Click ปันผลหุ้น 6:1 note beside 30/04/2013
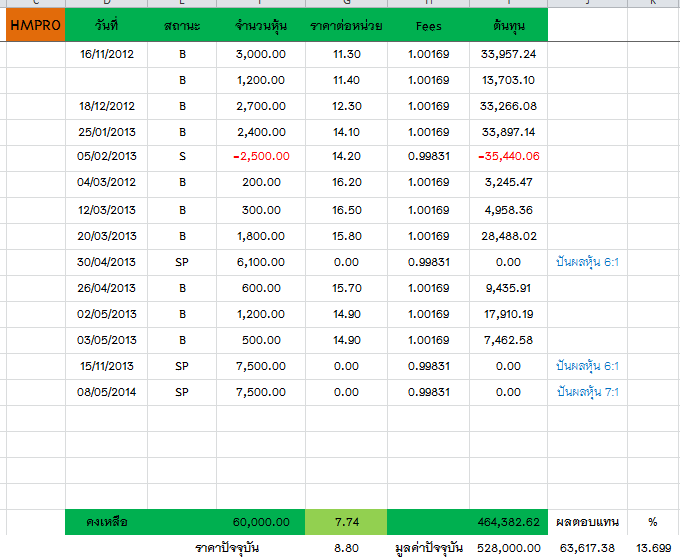680x559 pixels. [587, 262]
